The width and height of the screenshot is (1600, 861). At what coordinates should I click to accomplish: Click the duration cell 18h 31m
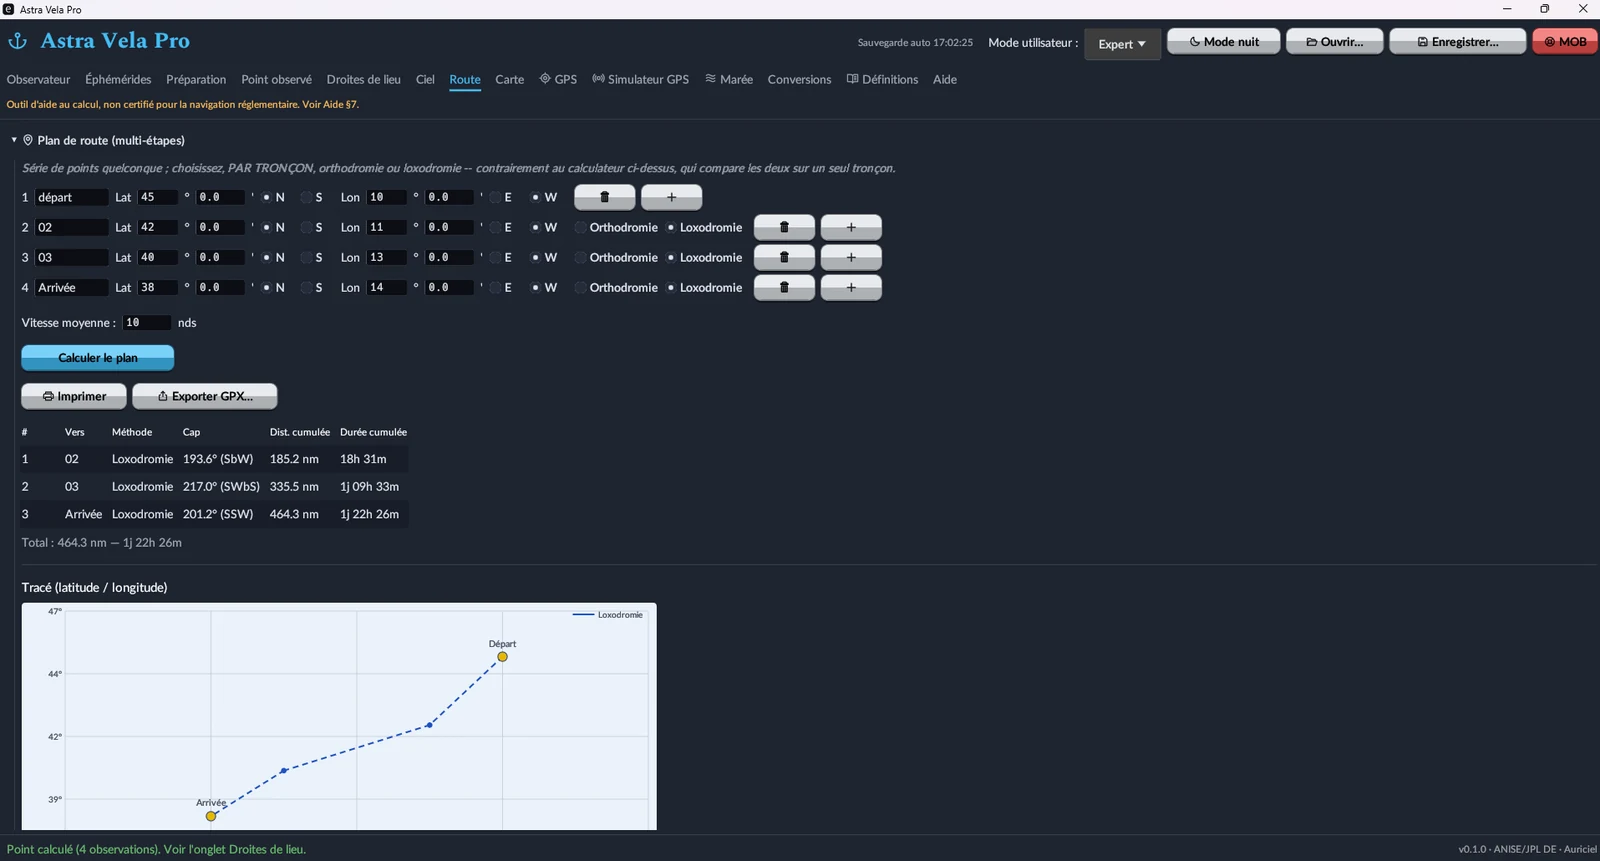point(363,459)
